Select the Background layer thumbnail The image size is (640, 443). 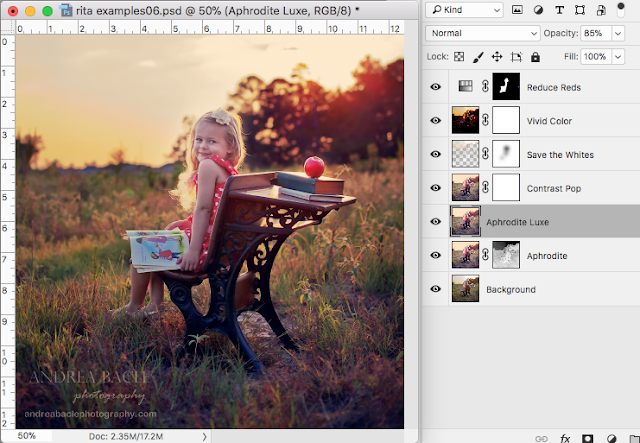(465, 289)
